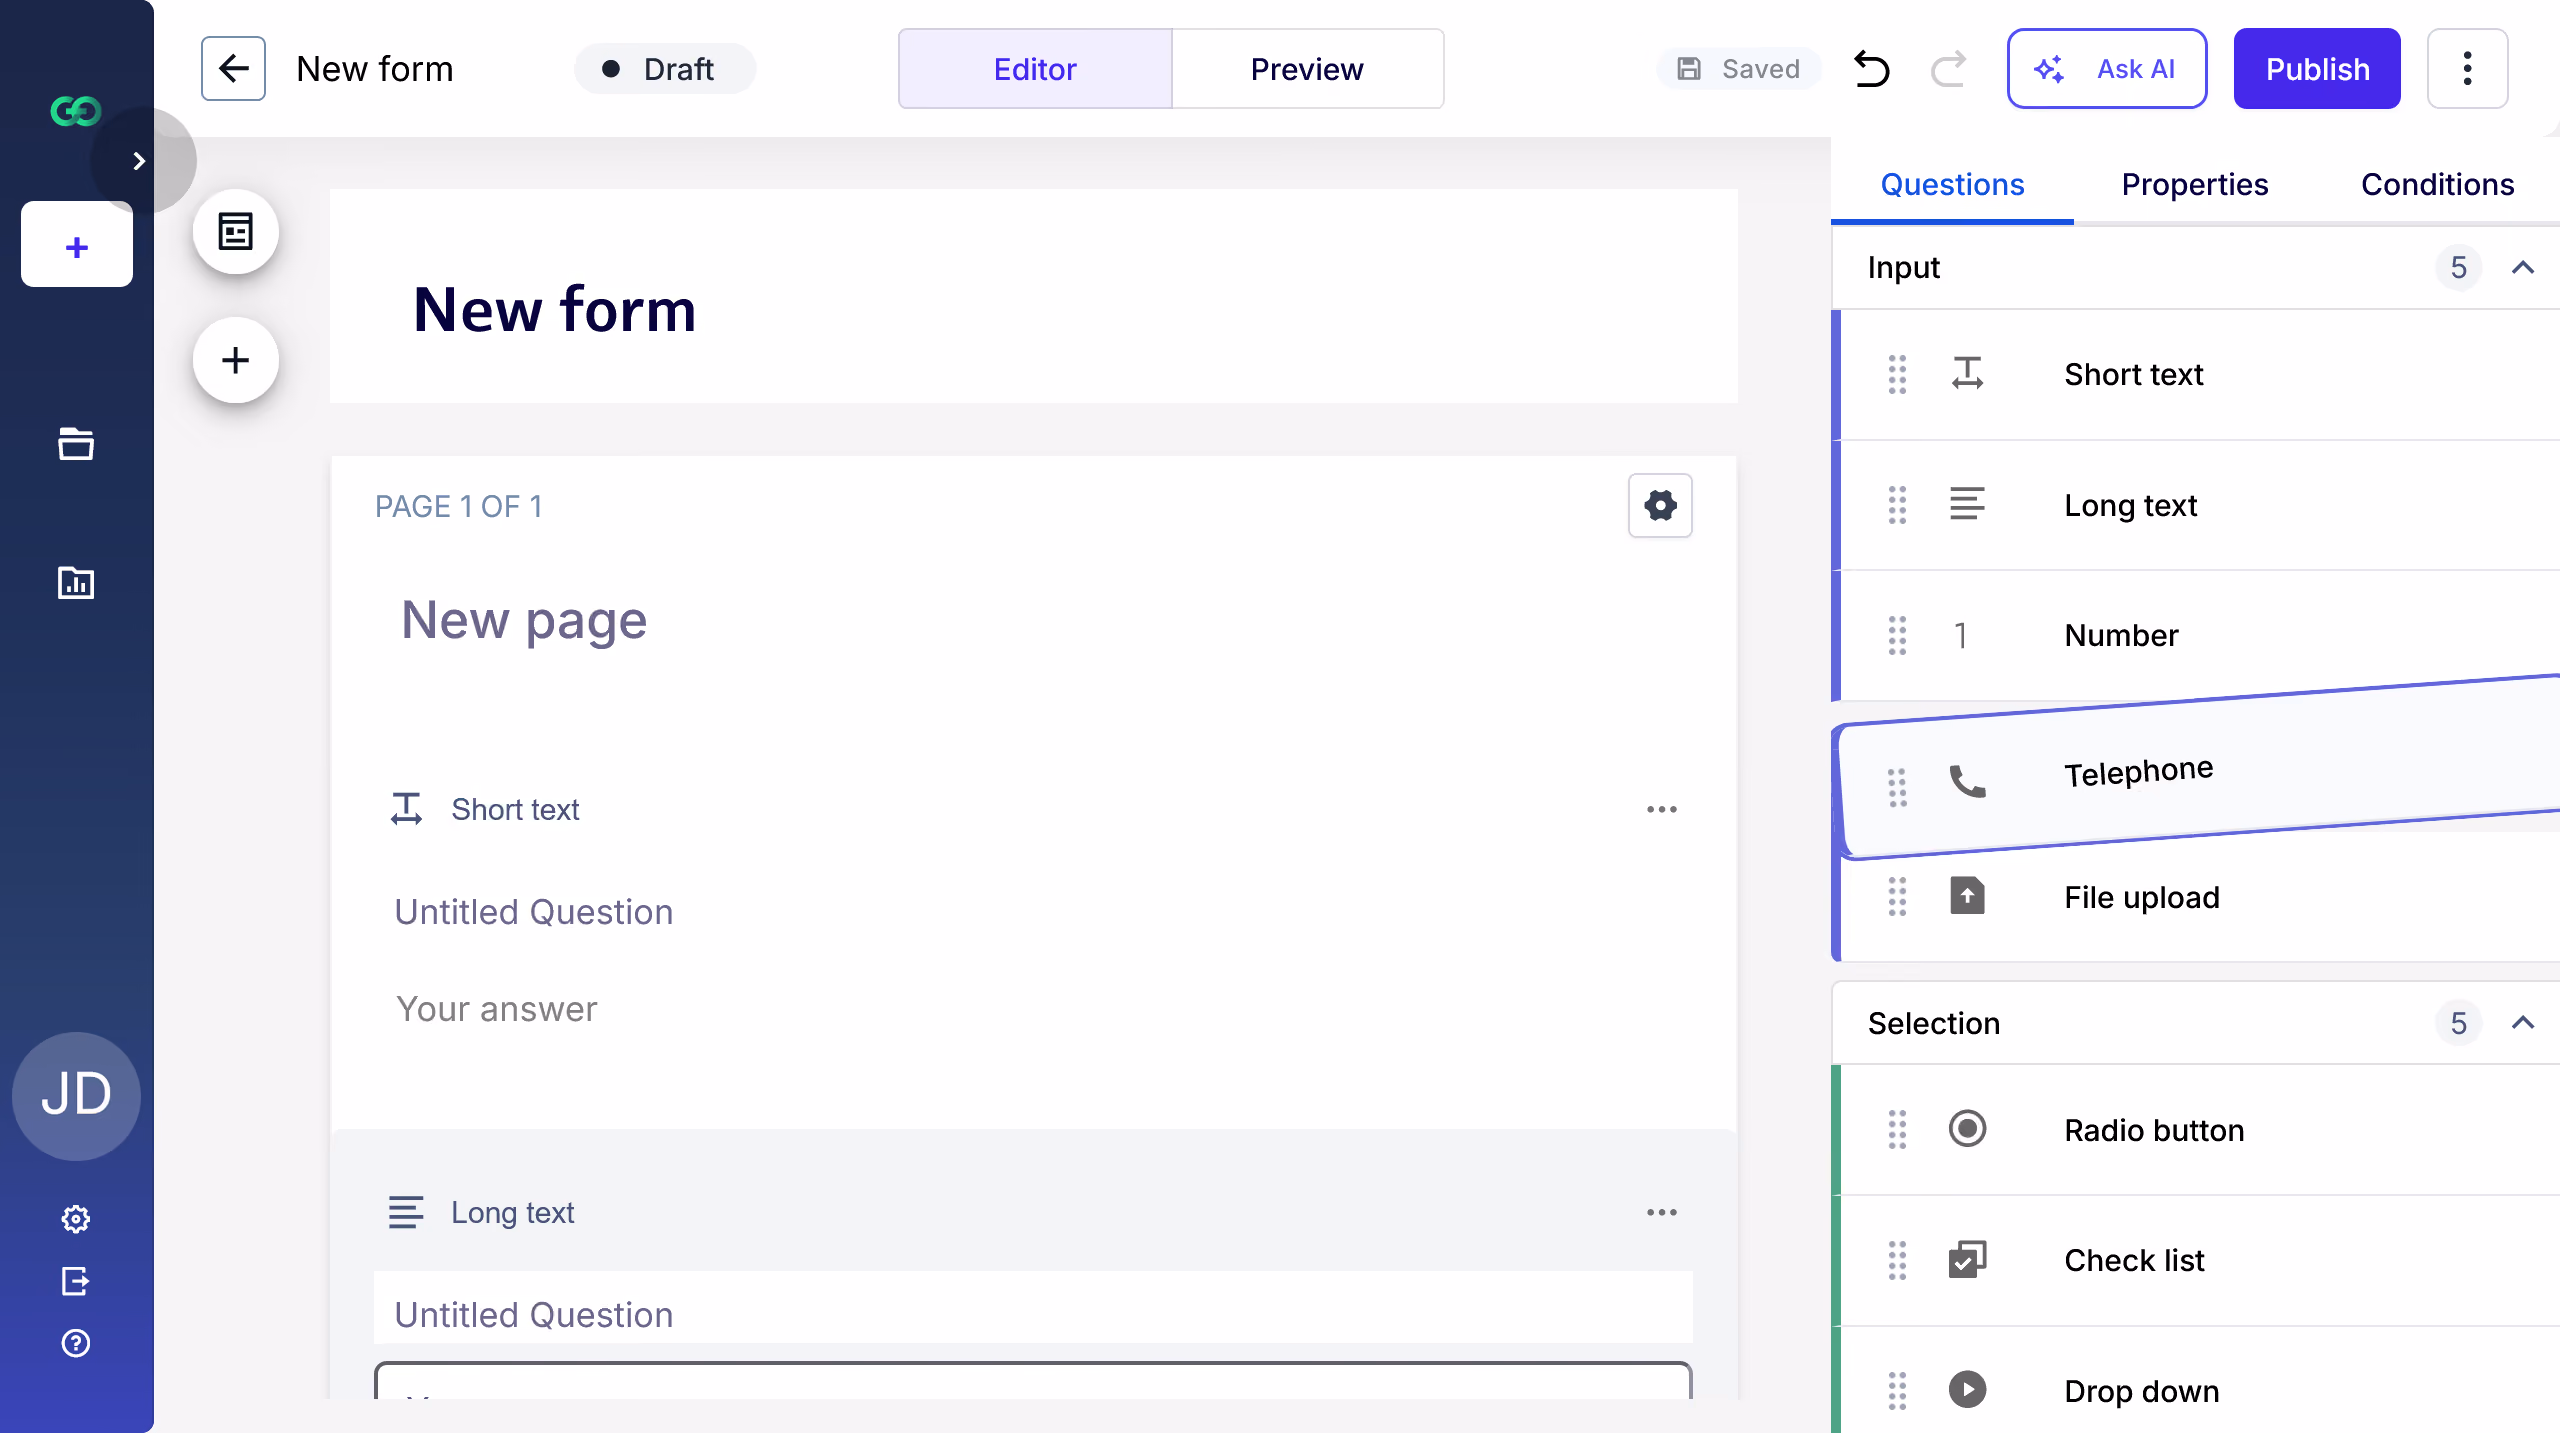2560x1433 pixels.
Task: Click the round add plus button
Action: coord(236,360)
